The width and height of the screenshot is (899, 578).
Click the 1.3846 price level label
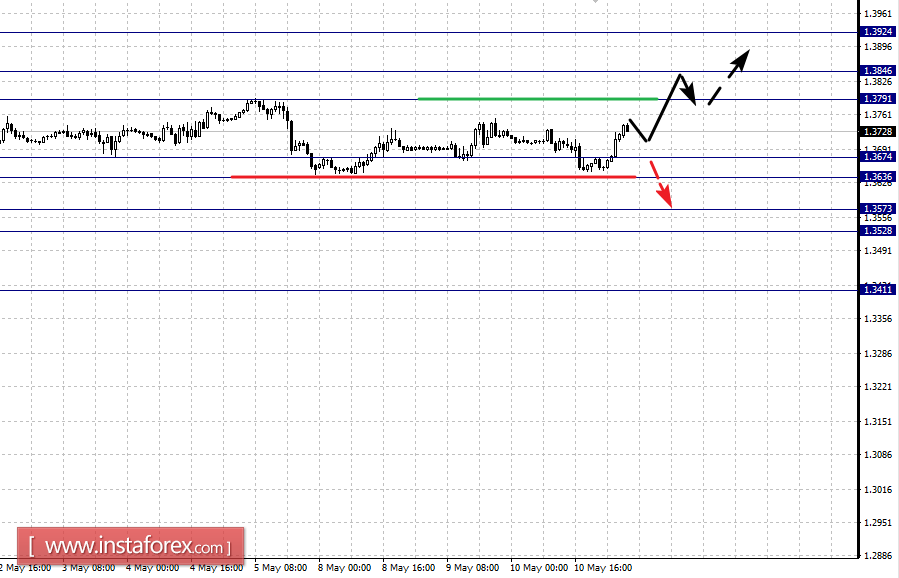coord(877,71)
